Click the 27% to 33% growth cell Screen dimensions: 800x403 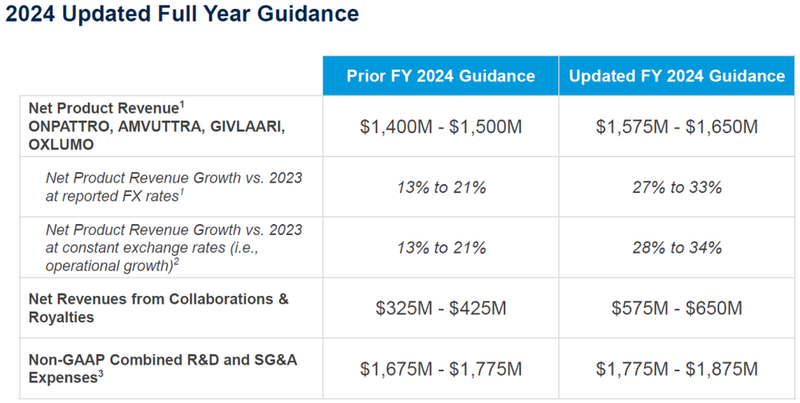coord(677,187)
